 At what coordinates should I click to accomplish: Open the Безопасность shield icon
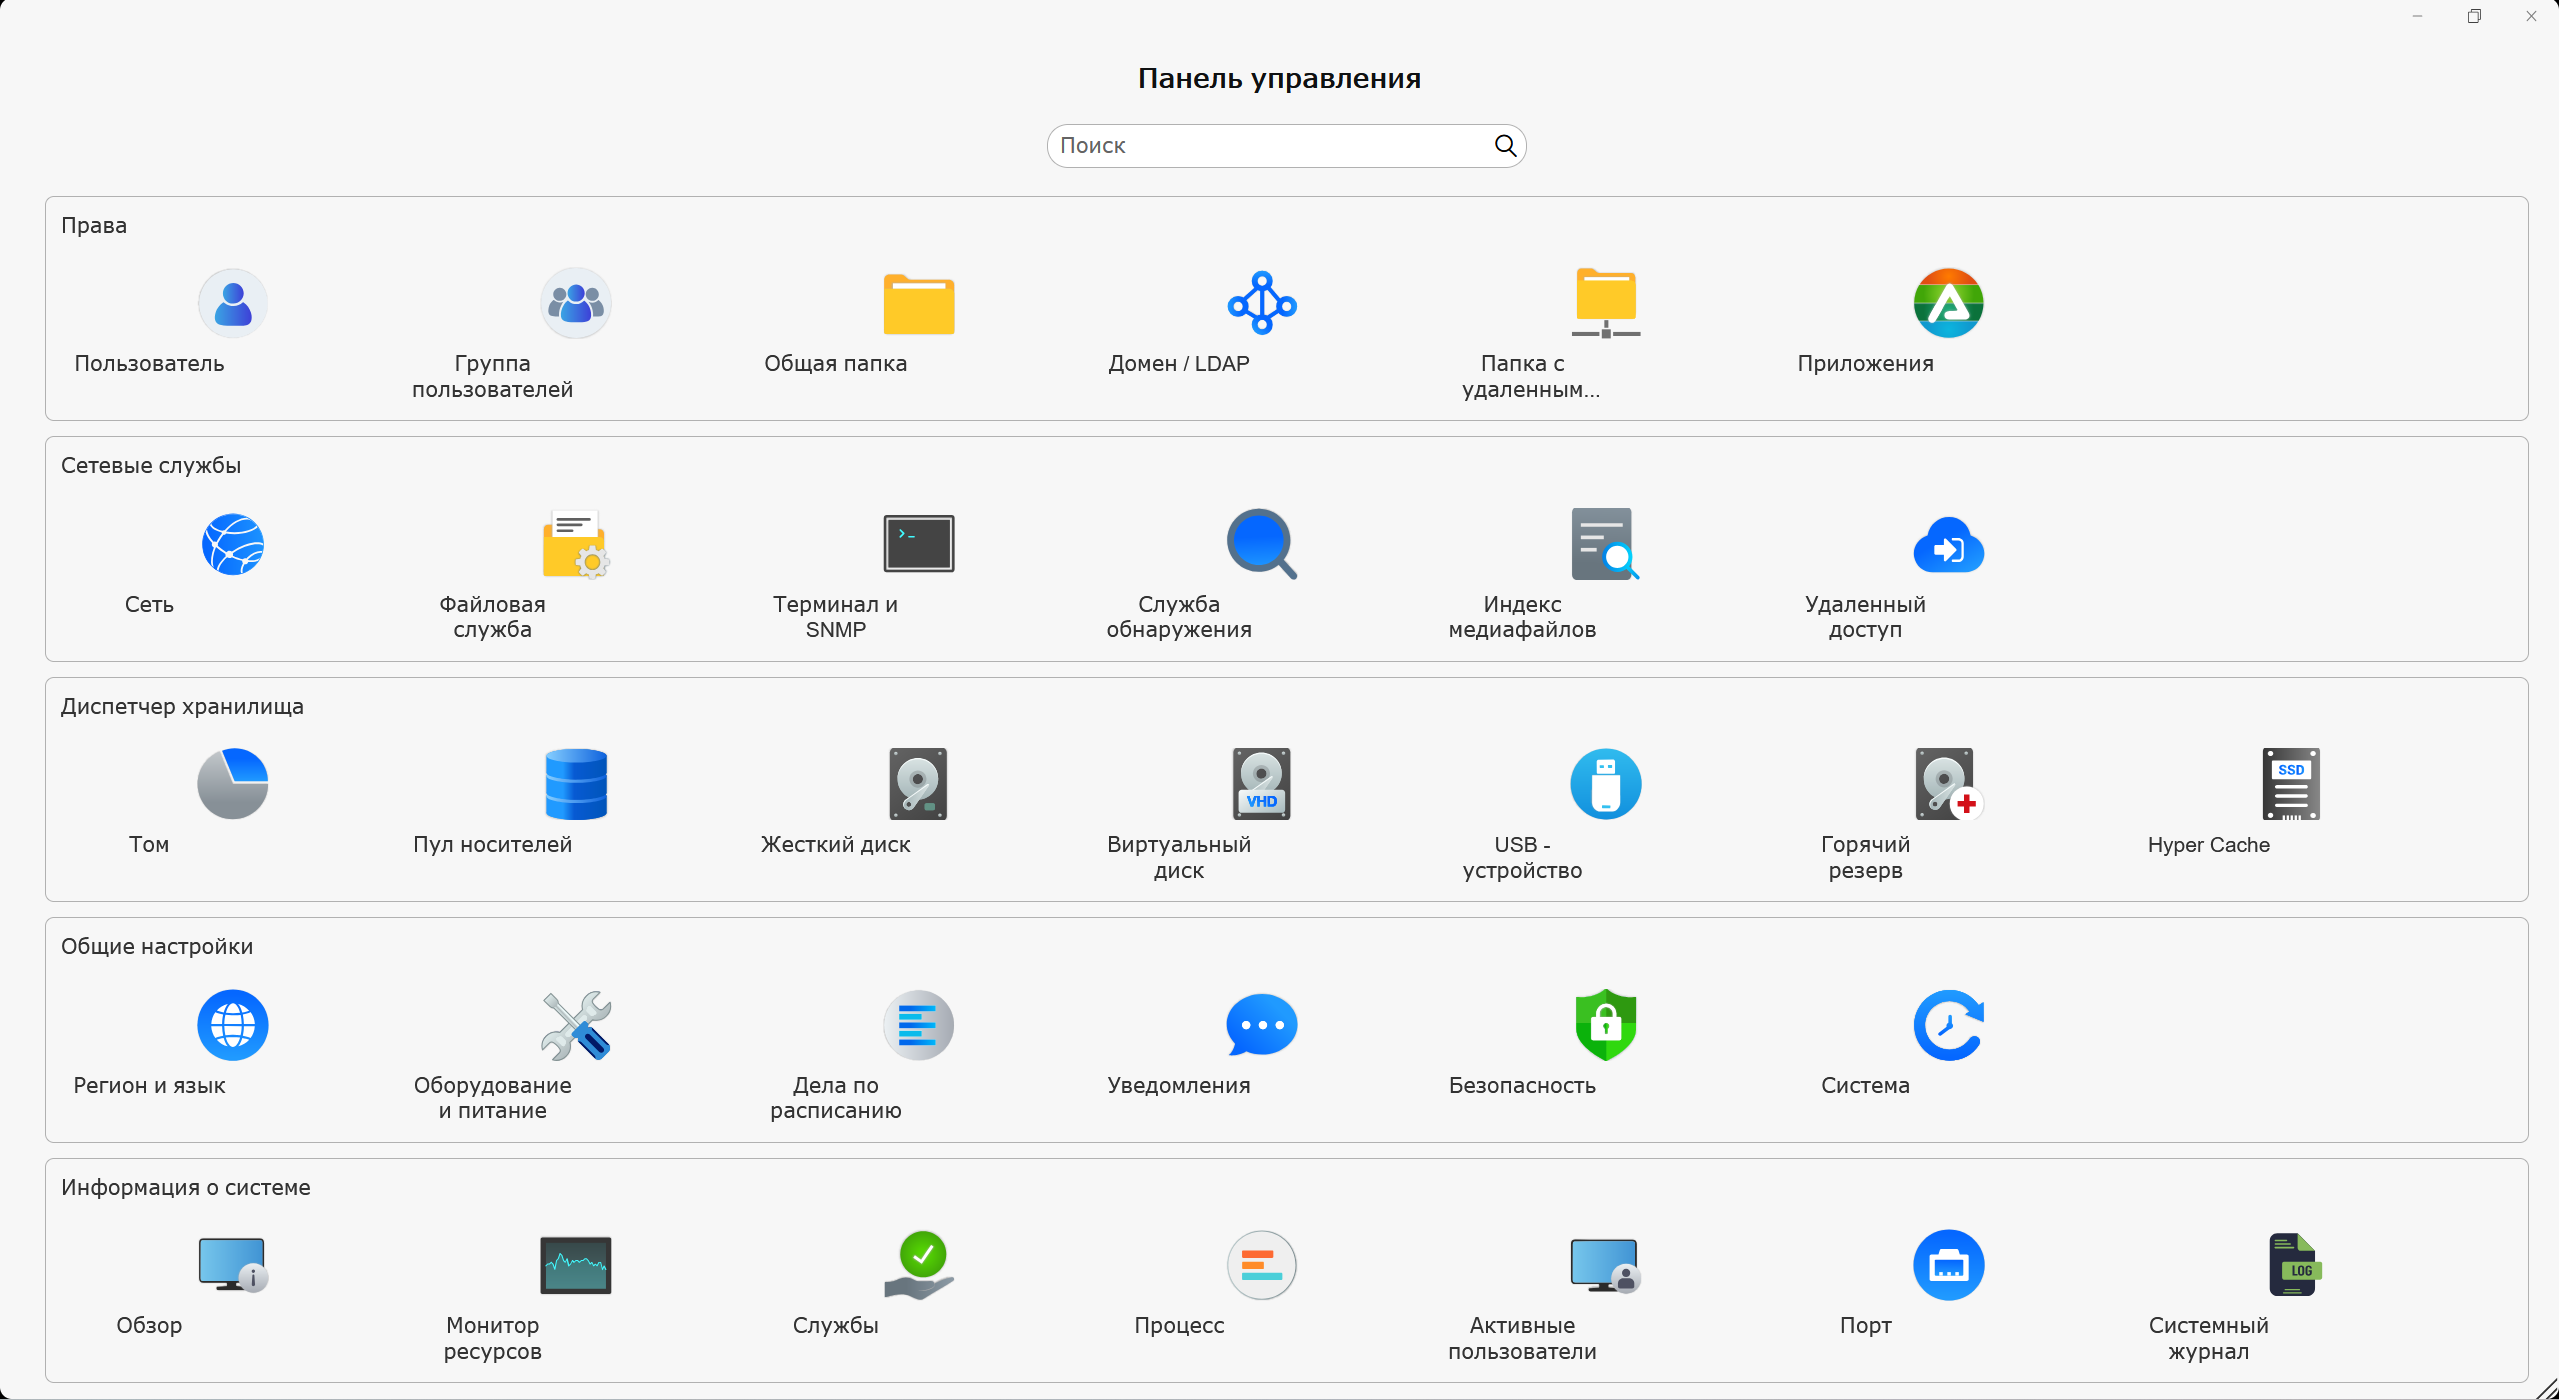[1605, 1025]
